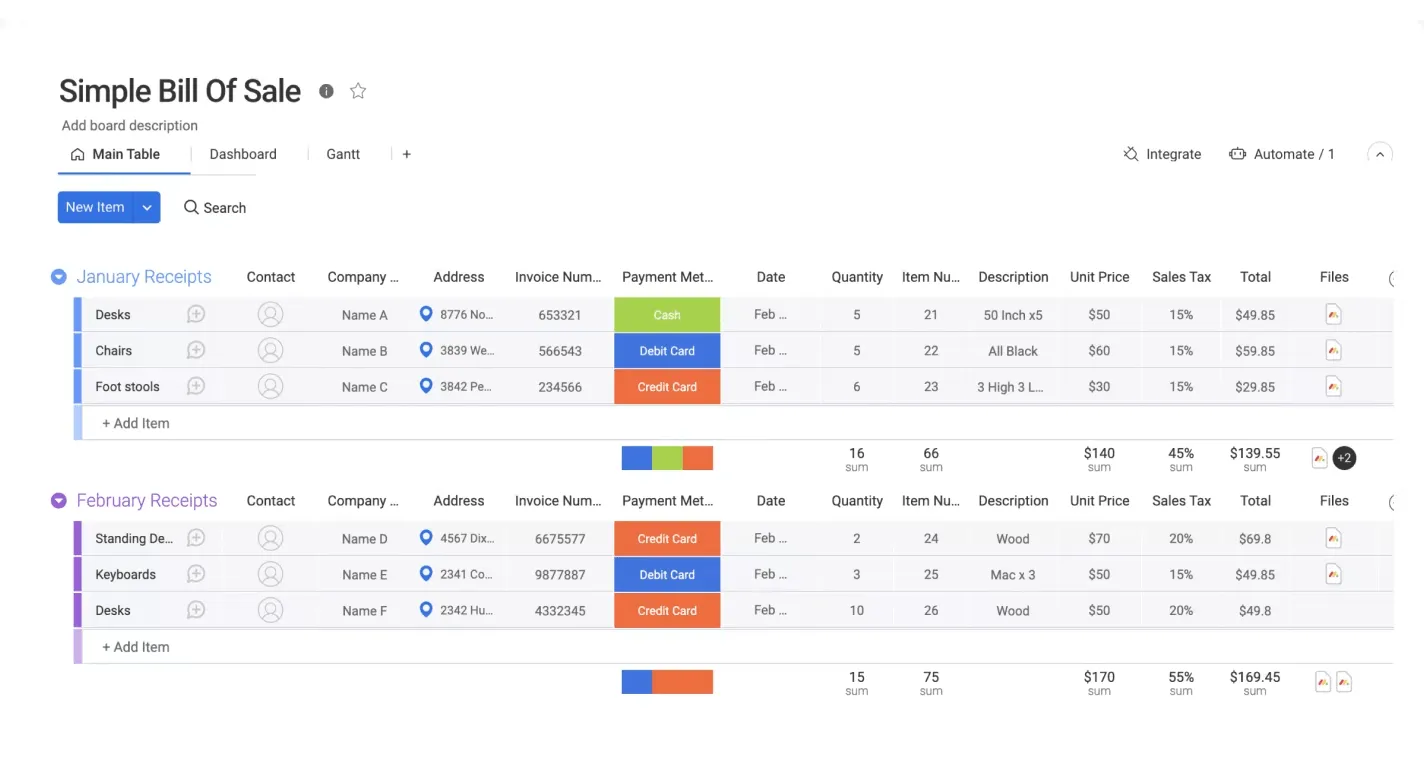The width and height of the screenshot is (1424, 779).
Task: Open conversation bubble for Desks in January
Action: (196, 314)
